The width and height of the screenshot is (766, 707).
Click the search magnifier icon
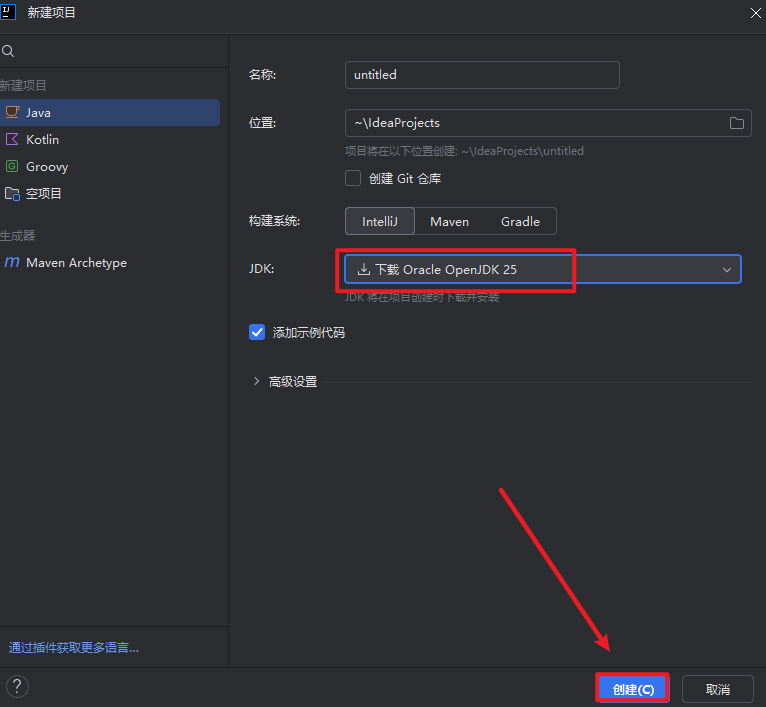(8, 51)
